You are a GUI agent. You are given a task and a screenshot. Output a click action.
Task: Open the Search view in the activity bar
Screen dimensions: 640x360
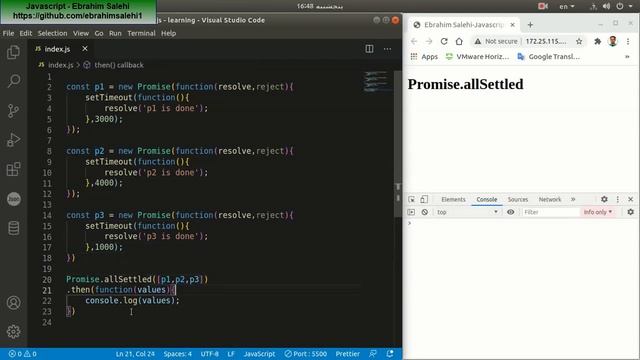tap(13, 81)
